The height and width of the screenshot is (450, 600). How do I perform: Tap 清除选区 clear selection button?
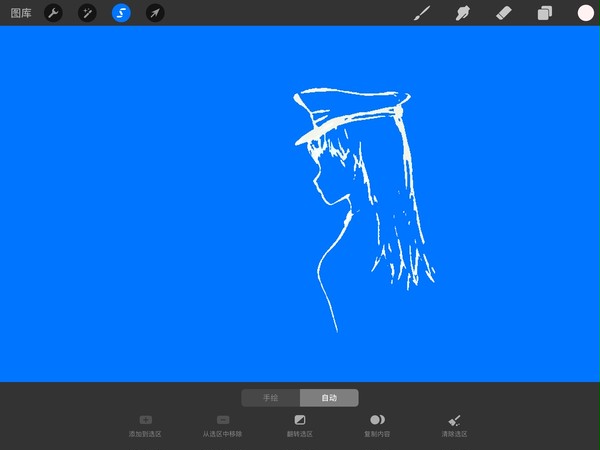(x=454, y=426)
